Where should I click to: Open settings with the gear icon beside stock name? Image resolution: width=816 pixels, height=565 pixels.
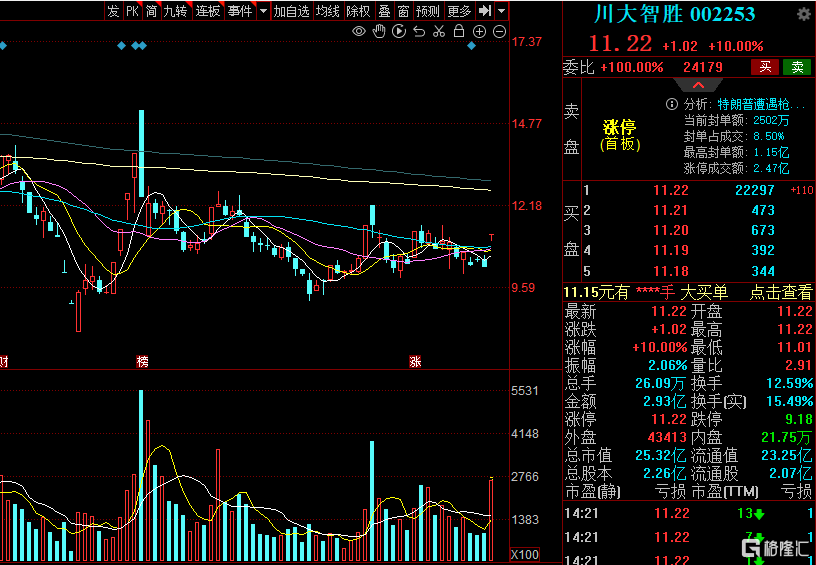[804, 14]
